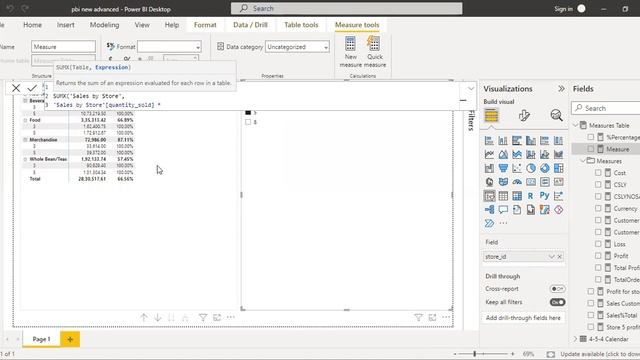The width and height of the screenshot is (640, 360).
Task: Check the Cost field checkbox
Action: (x=598, y=173)
